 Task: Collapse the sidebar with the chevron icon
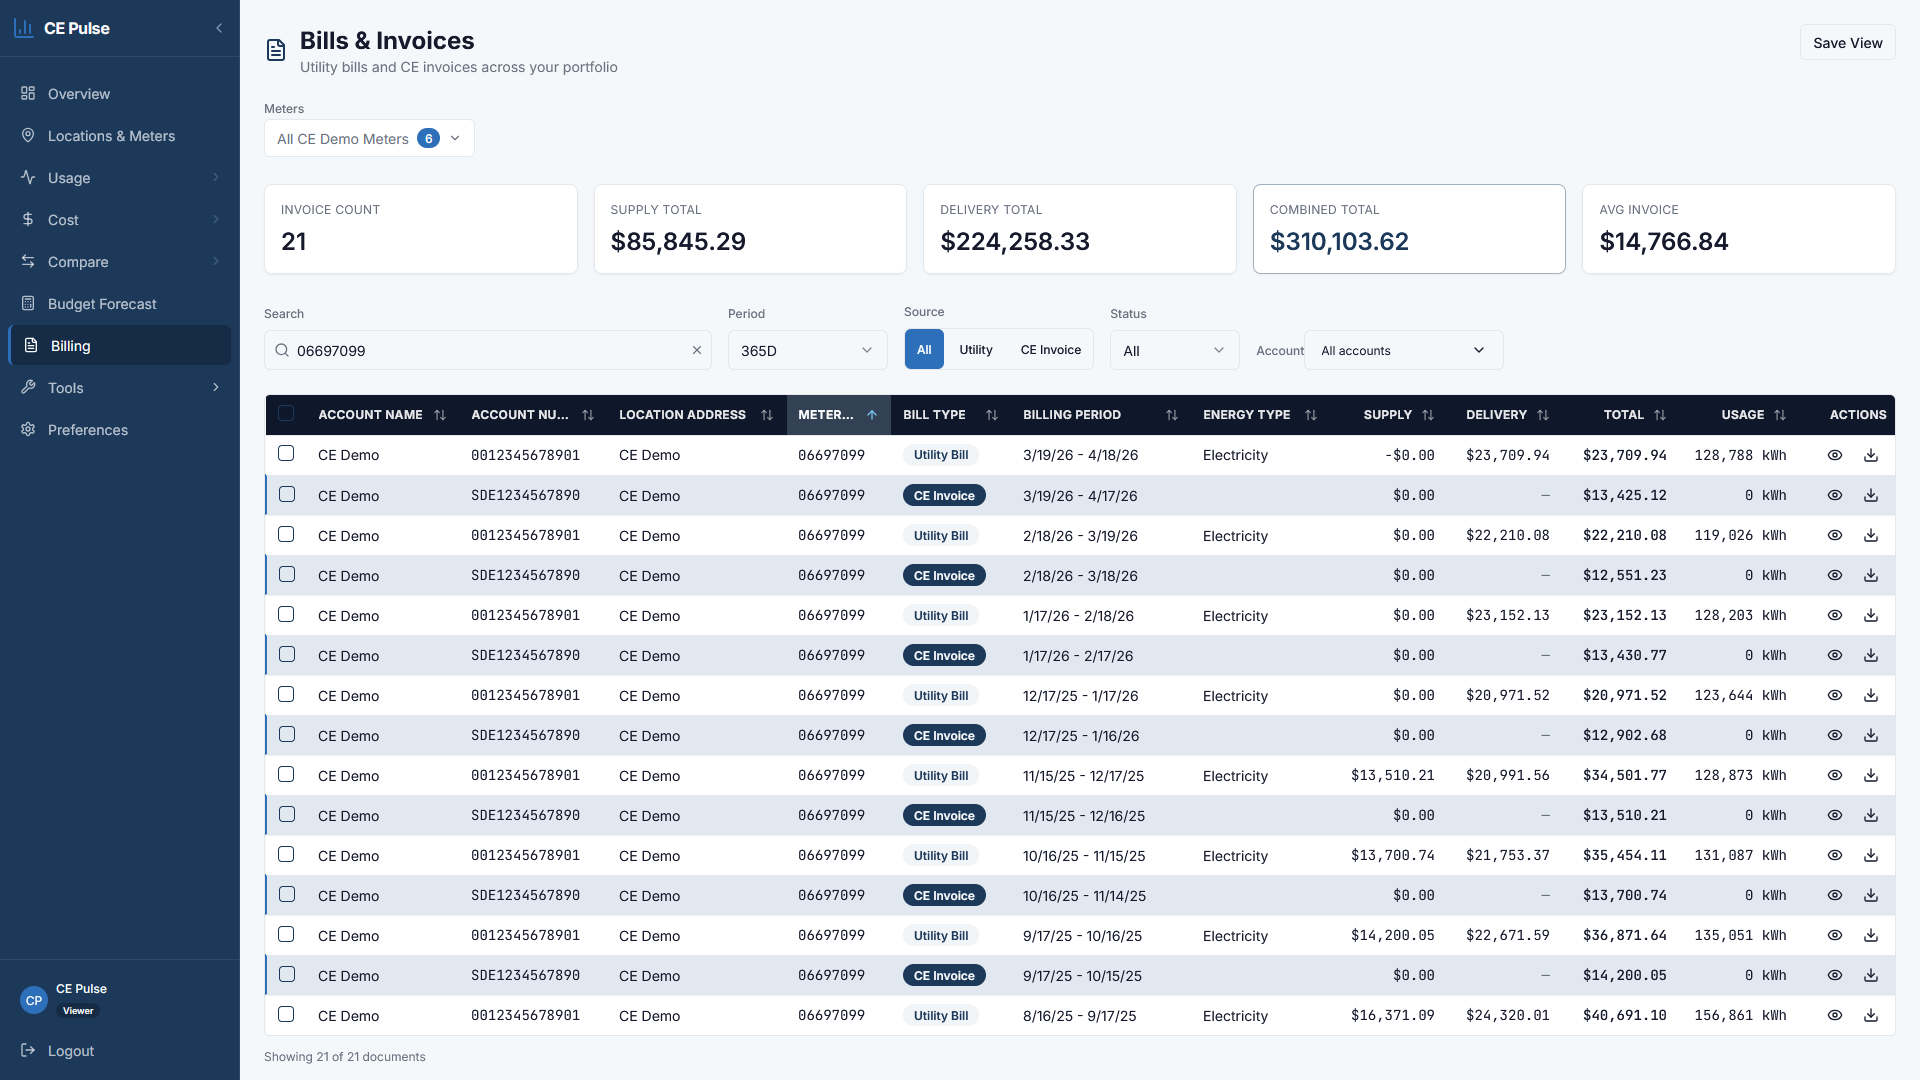click(219, 28)
